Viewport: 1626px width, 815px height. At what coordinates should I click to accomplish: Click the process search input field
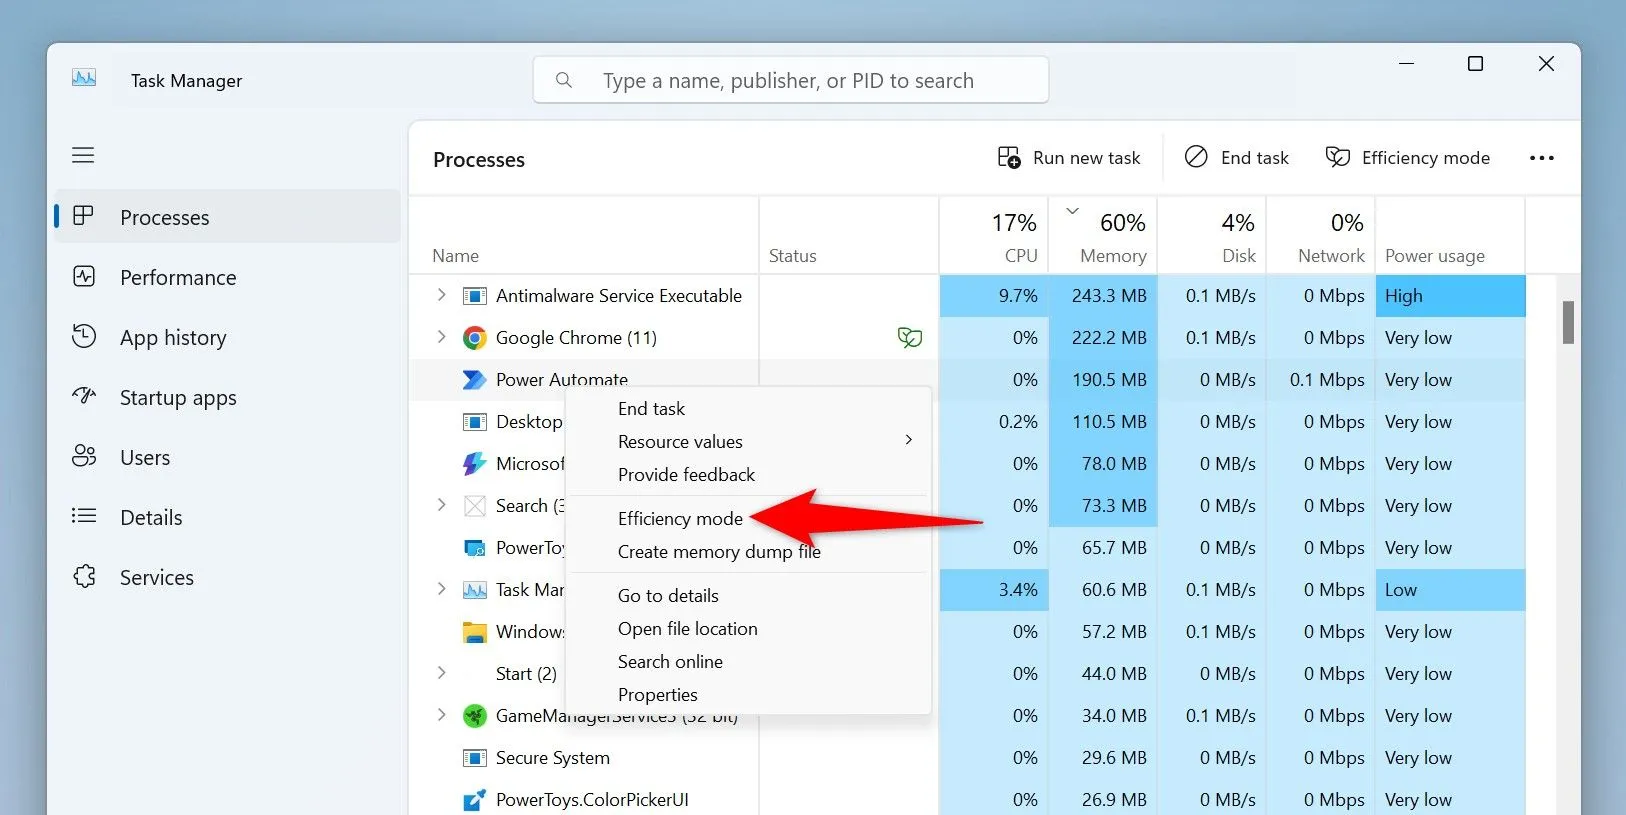[x=790, y=80]
